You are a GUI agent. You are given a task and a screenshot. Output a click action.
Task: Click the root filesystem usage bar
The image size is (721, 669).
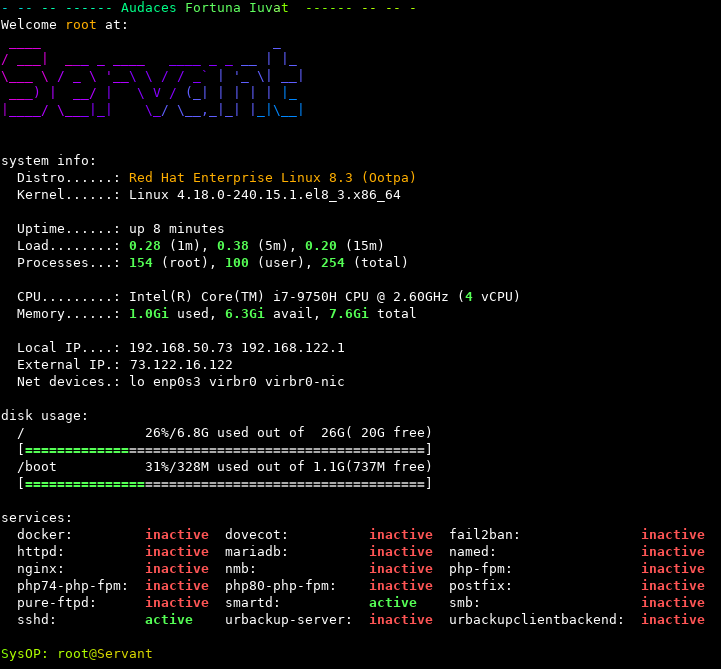[x=224, y=450]
